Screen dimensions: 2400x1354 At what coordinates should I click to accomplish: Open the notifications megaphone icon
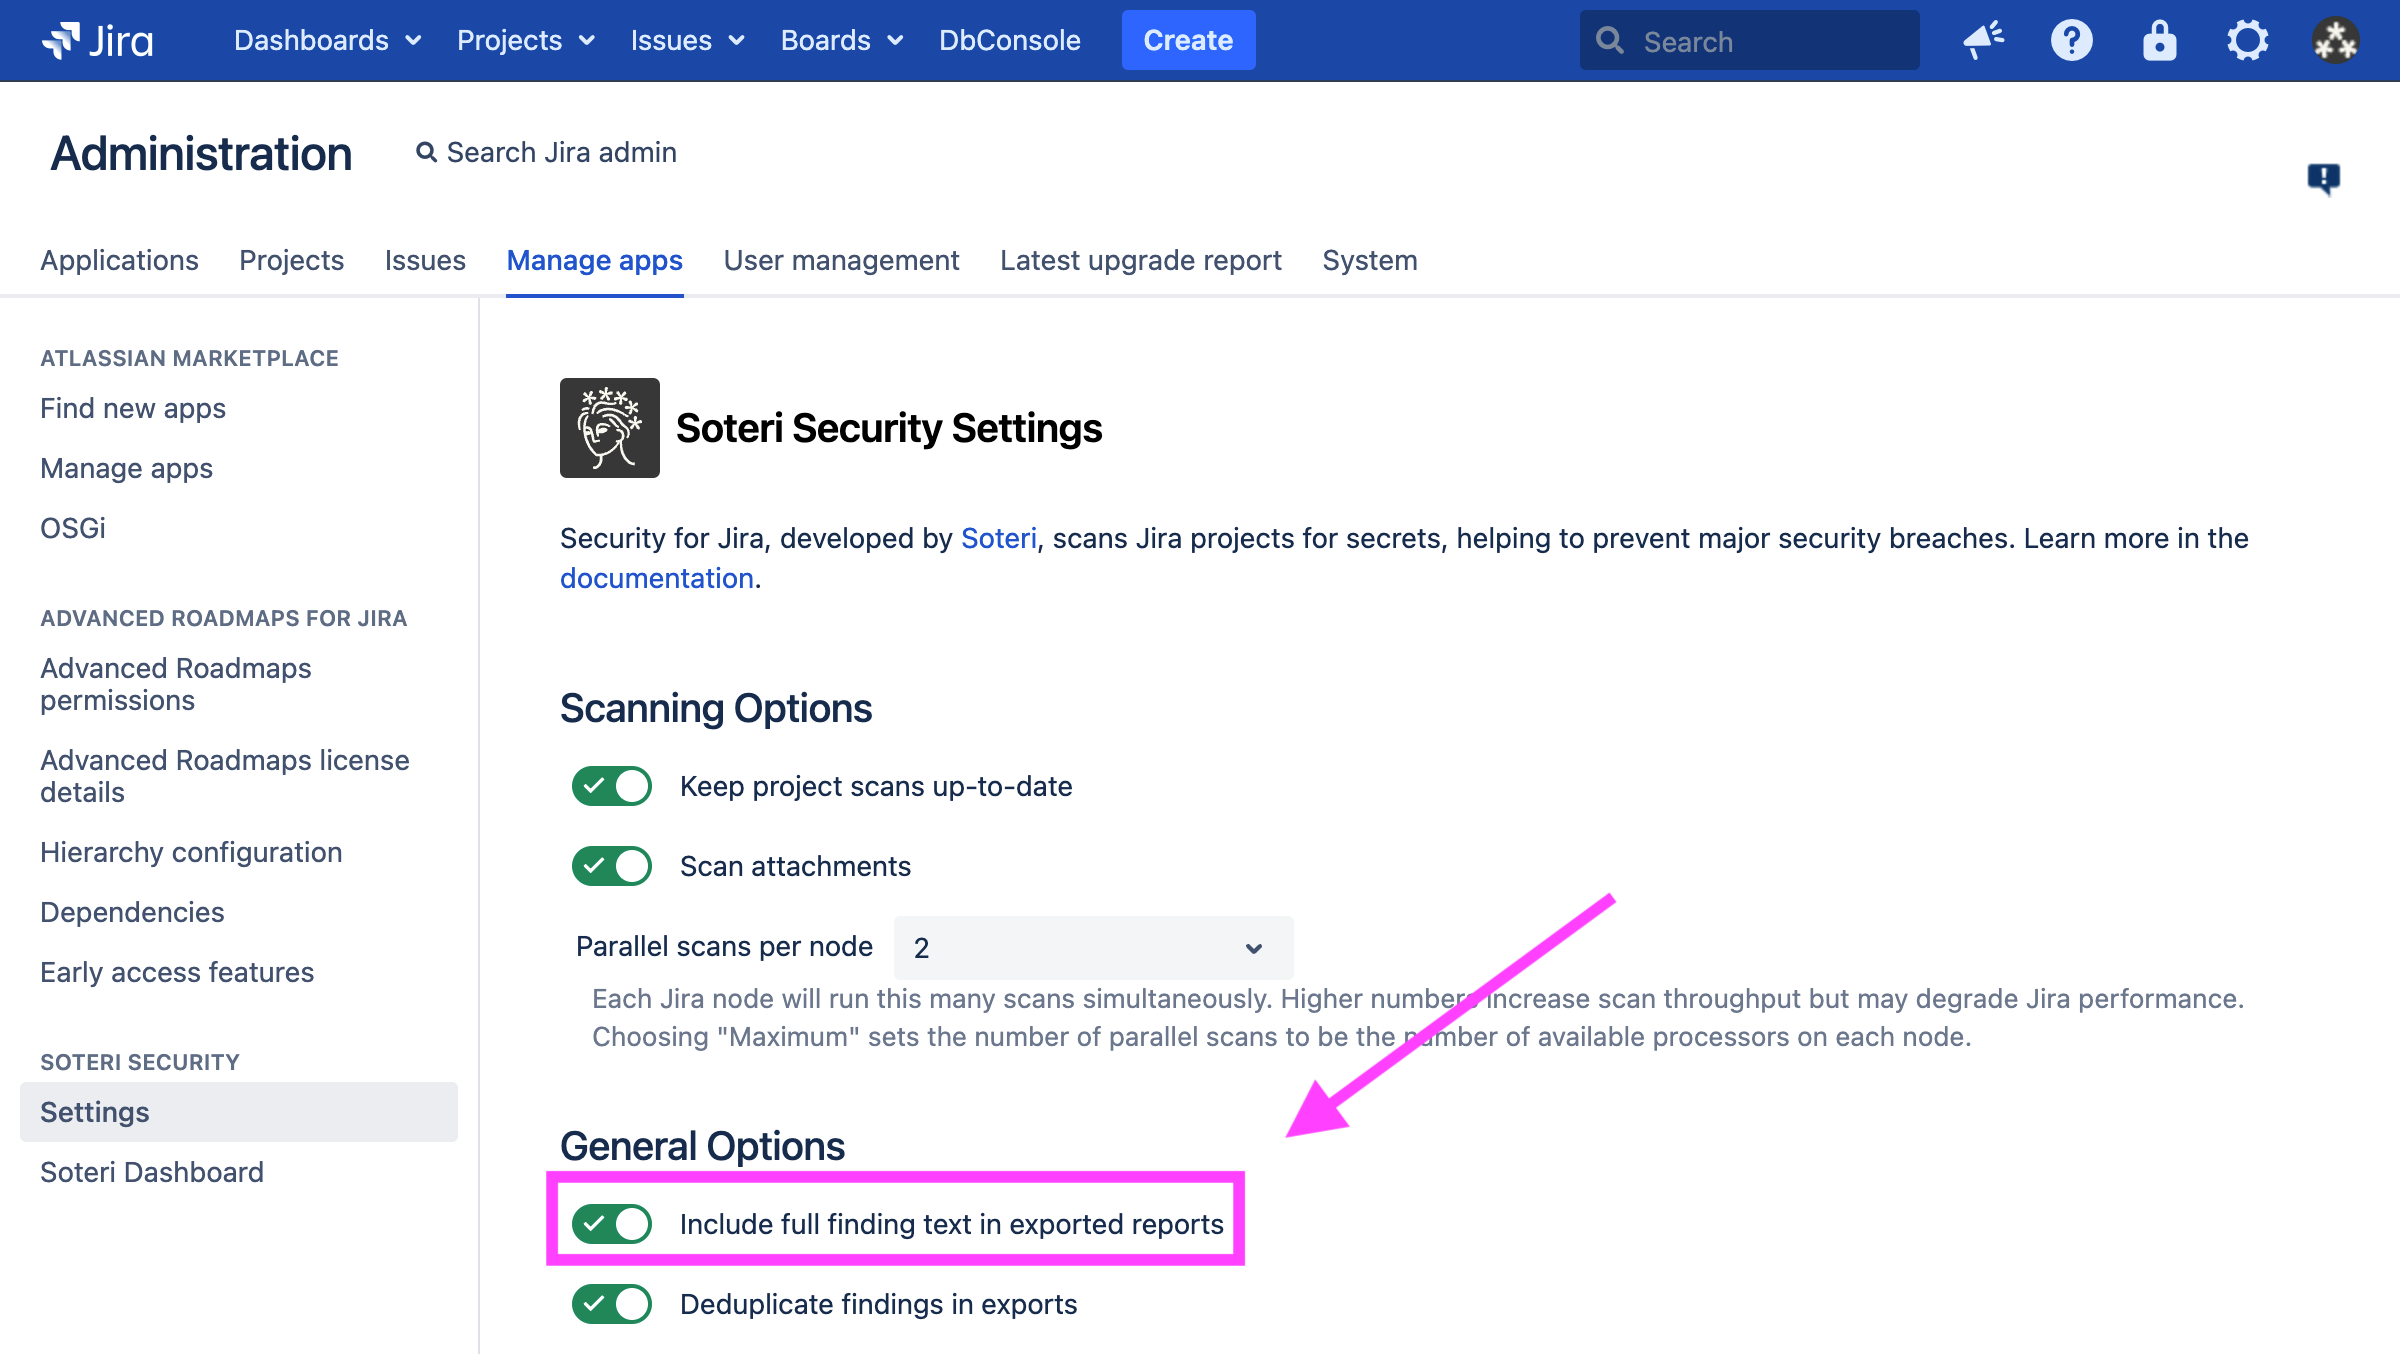(1984, 40)
